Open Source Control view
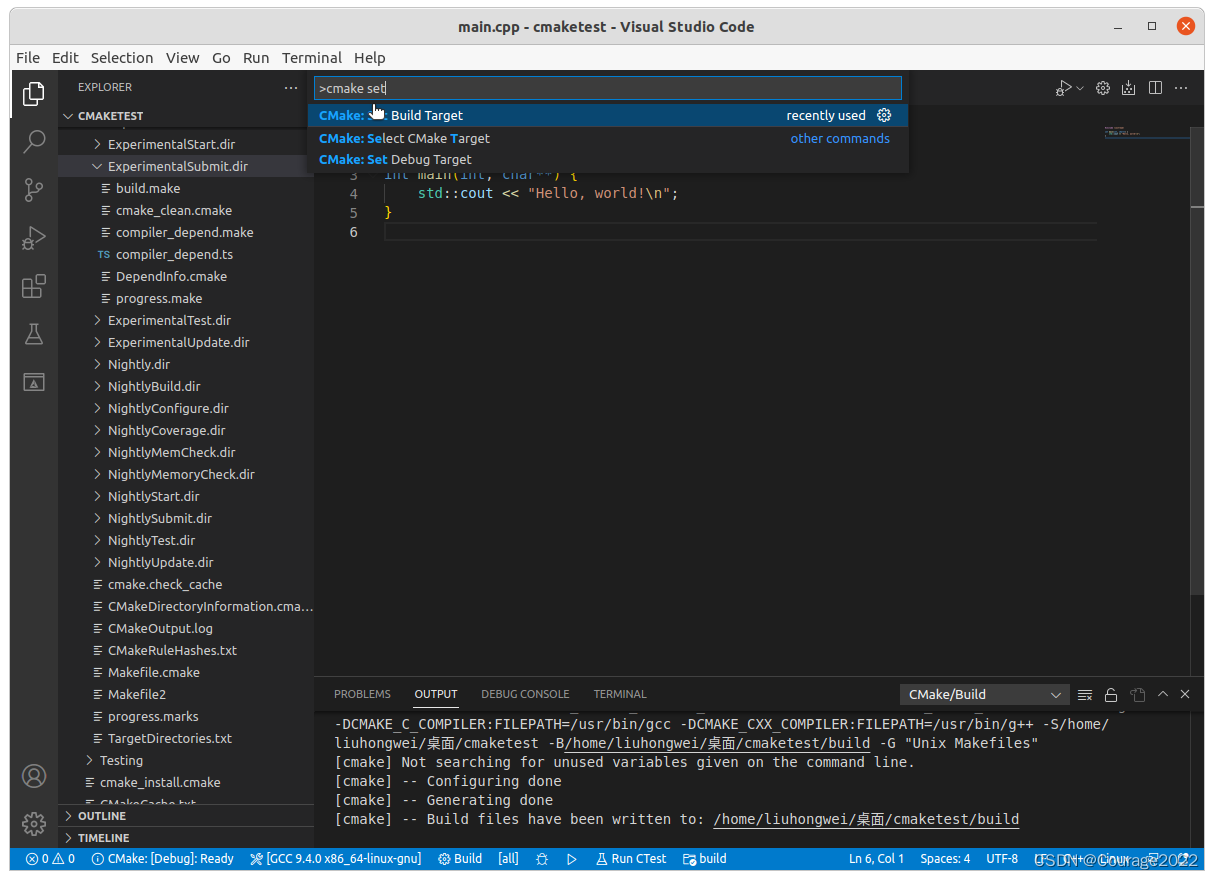1214x880 pixels. [34, 189]
